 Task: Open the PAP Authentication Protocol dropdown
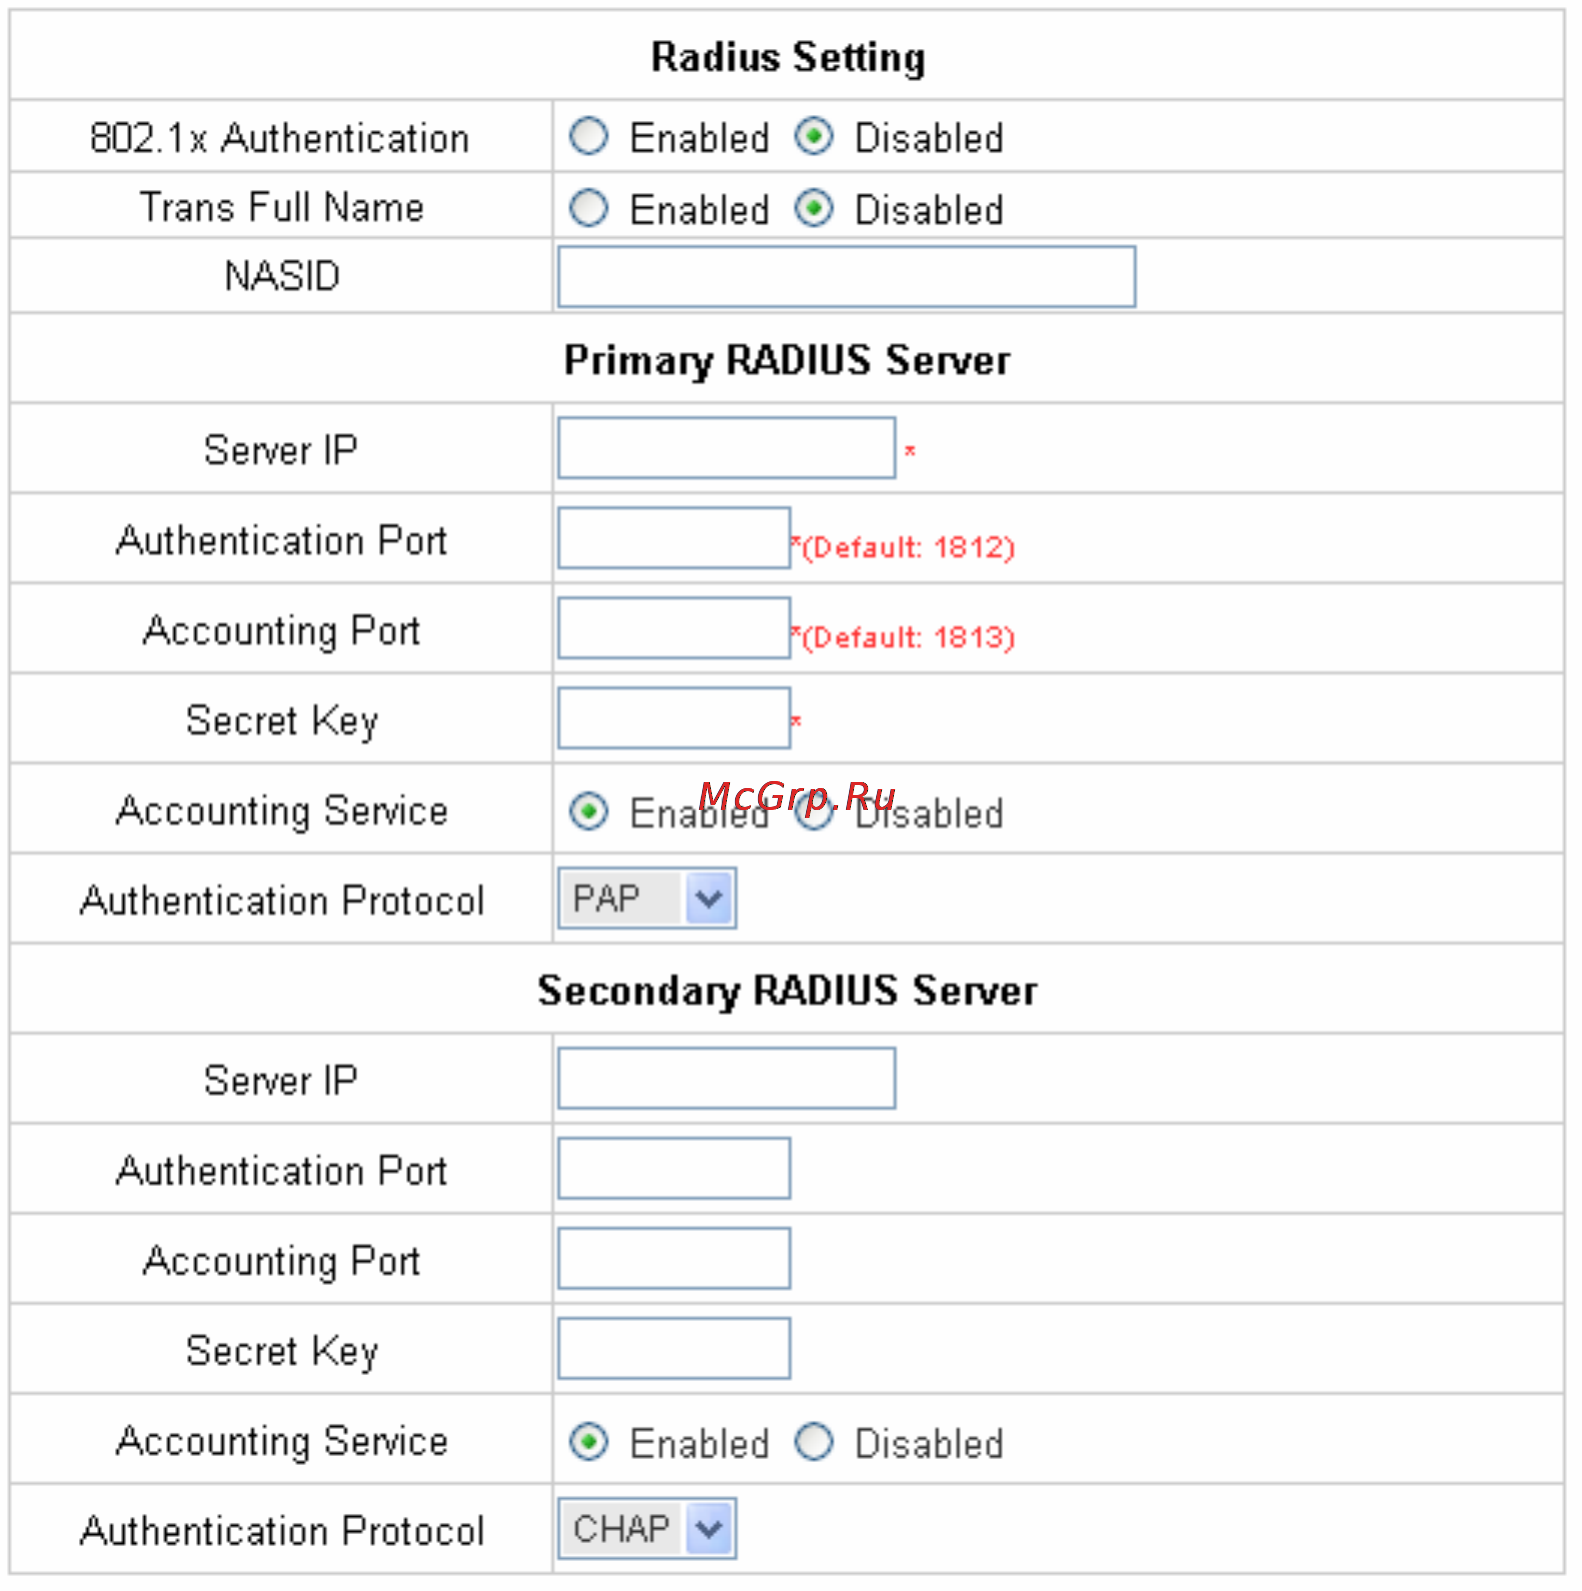click(x=647, y=898)
